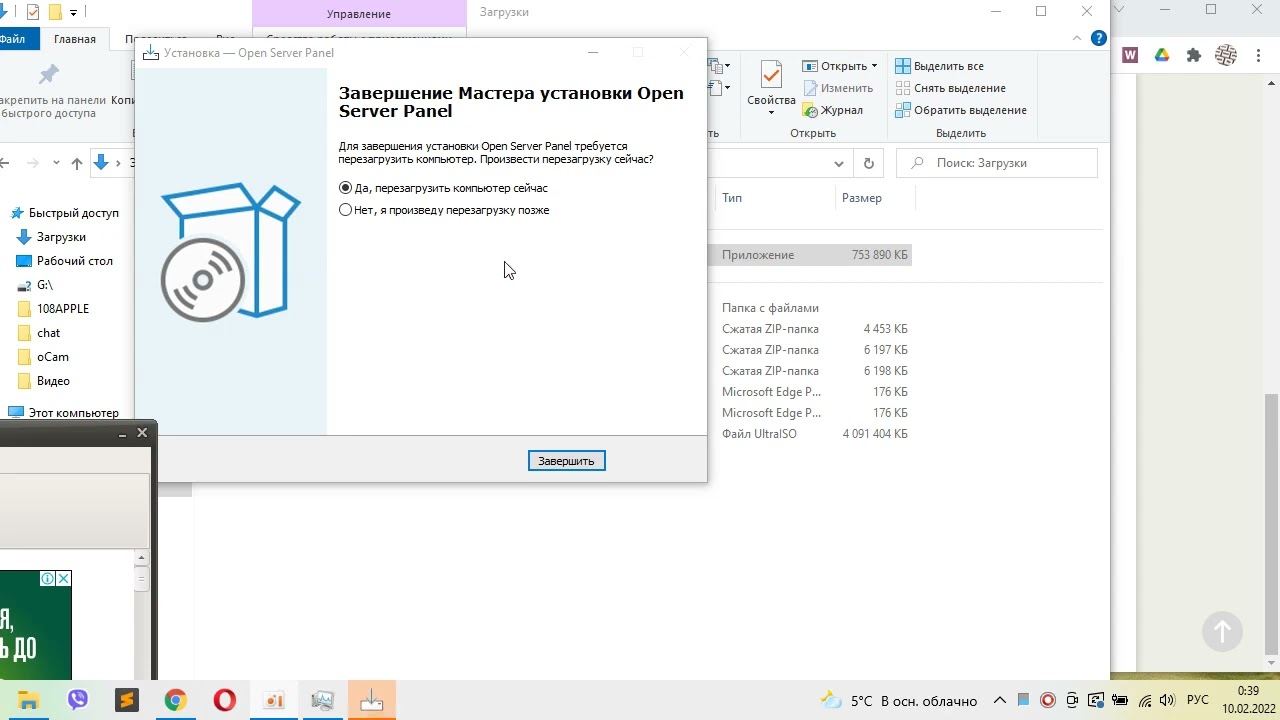The width and height of the screenshot is (1280, 720).
Task: Open the Google Drive extension icon
Action: point(1162,55)
